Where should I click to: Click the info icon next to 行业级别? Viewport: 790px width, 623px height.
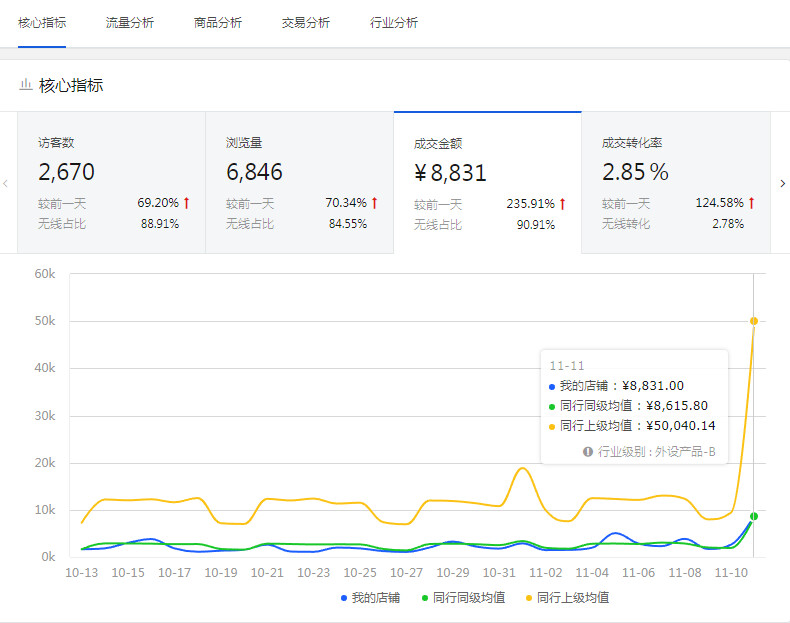pyautogui.click(x=588, y=452)
